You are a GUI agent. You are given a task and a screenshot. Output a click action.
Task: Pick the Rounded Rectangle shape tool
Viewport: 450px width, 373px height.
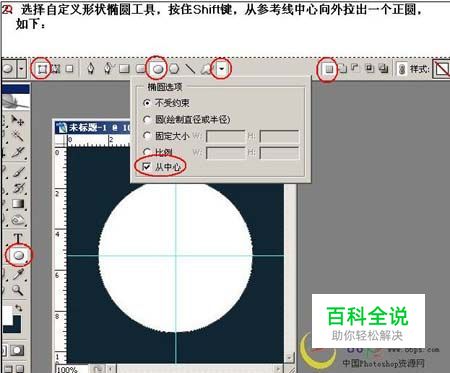(x=141, y=69)
